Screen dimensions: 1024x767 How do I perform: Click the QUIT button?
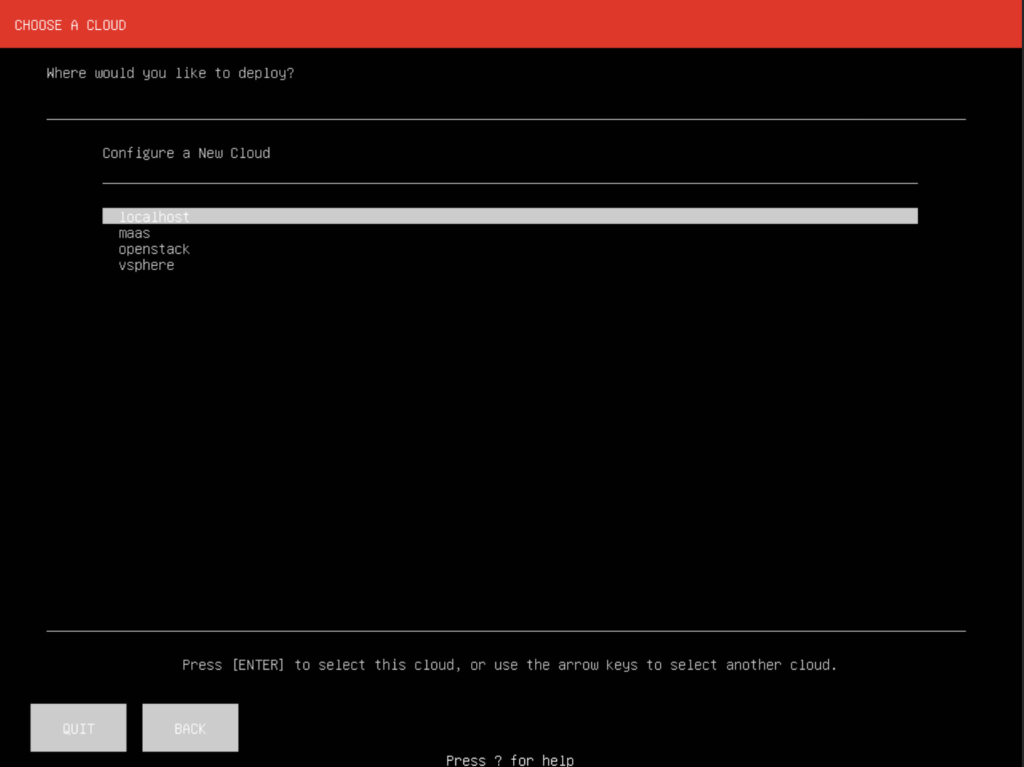point(78,727)
